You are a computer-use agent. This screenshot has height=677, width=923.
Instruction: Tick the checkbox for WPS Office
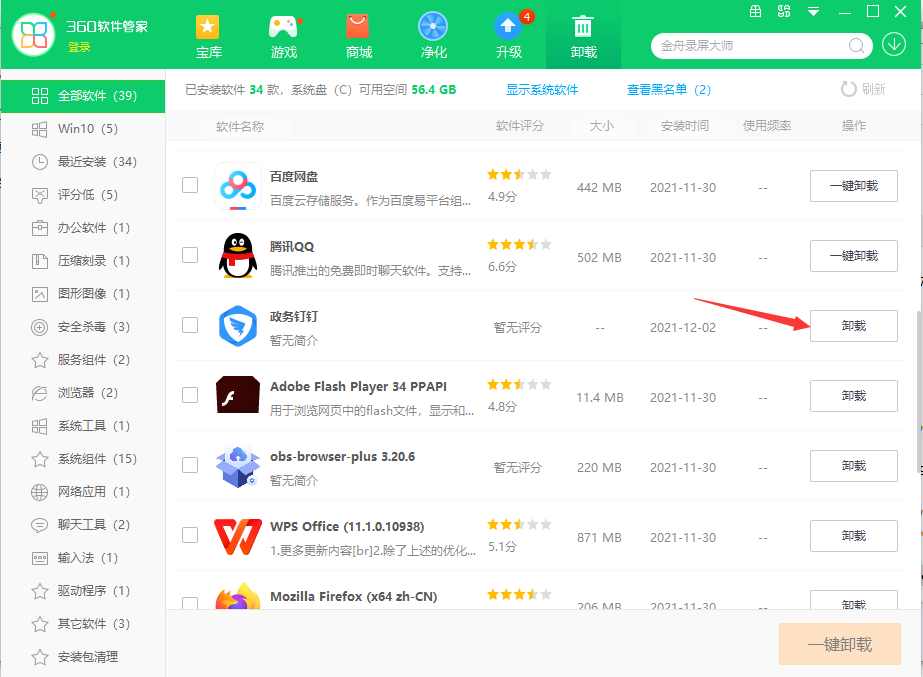190,535
